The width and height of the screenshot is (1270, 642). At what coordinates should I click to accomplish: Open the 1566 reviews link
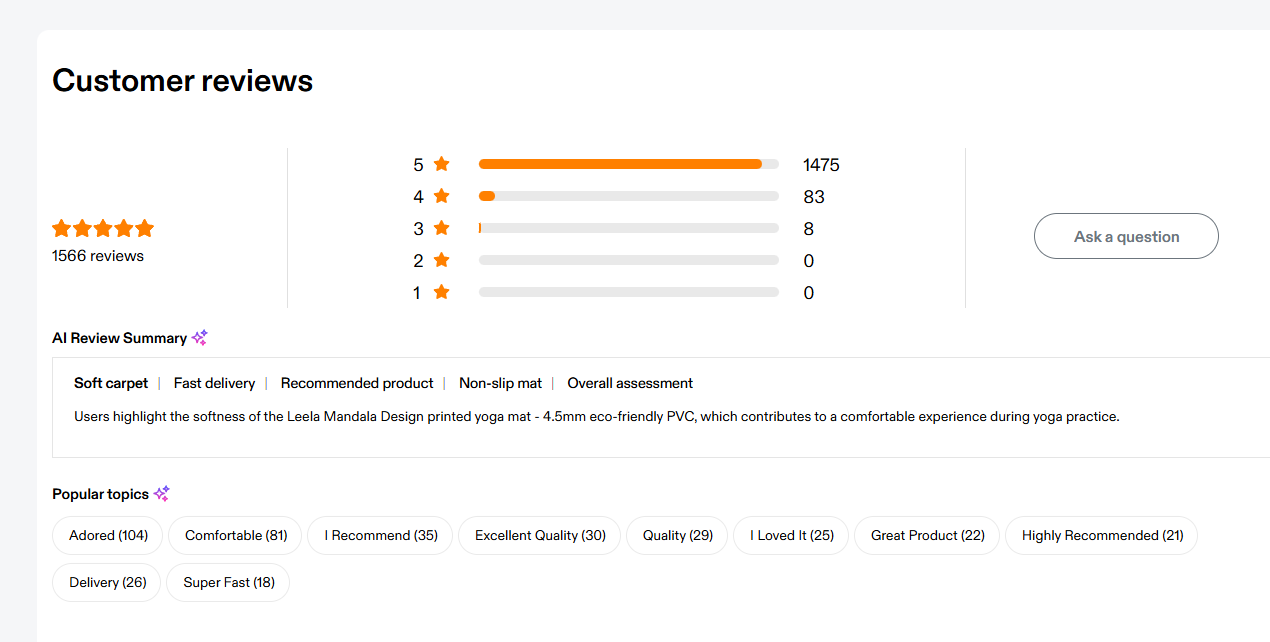point(98,256)
